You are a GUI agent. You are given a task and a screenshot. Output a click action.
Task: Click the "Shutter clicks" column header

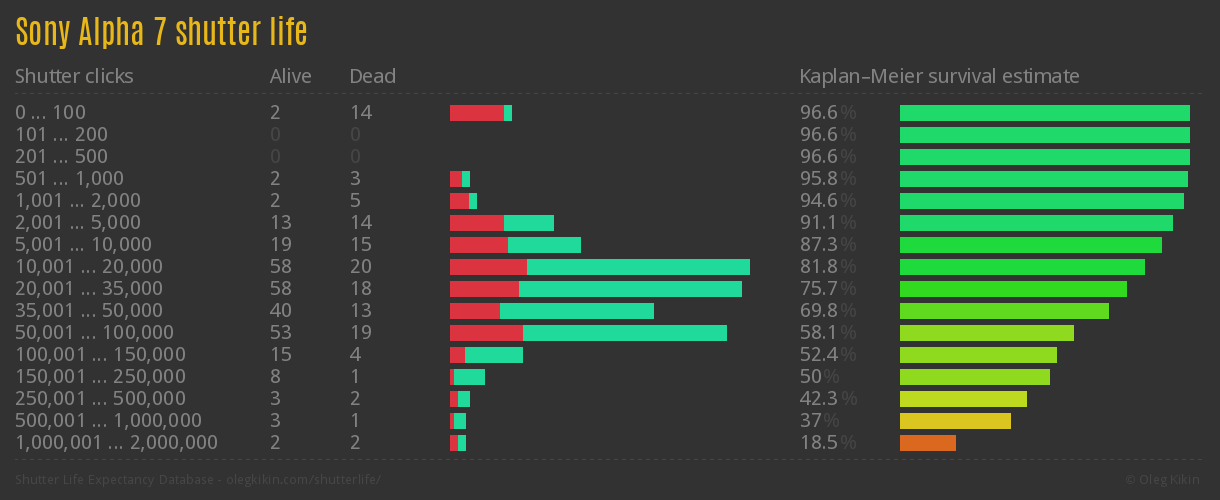(x=74, y=76)
